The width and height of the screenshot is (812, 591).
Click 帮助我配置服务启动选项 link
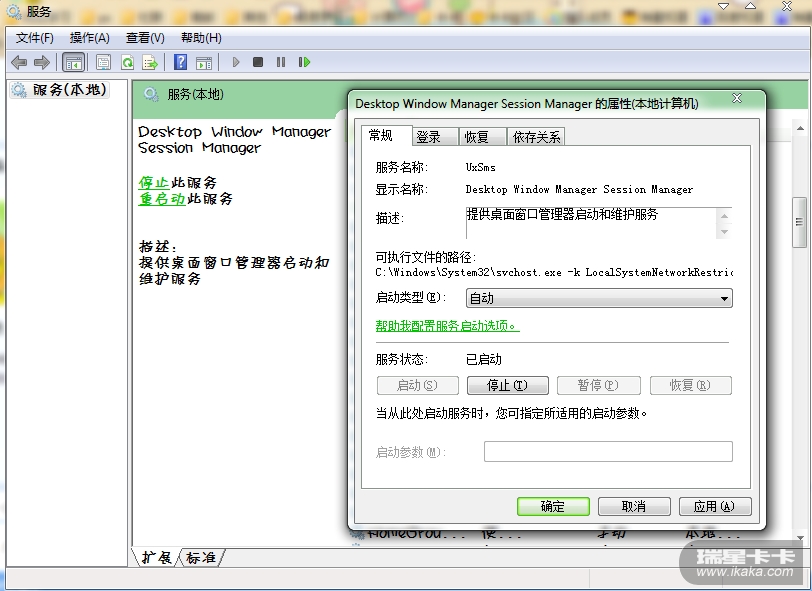447,326
